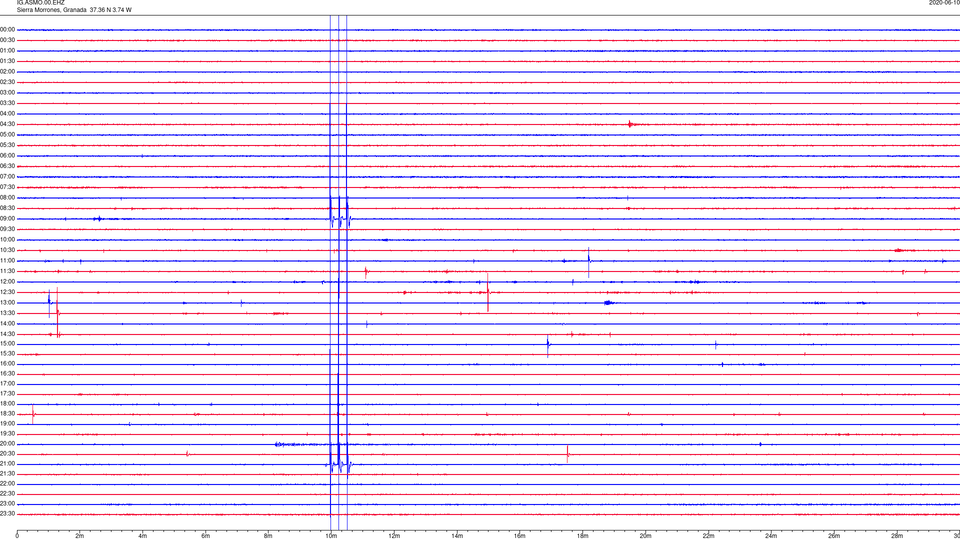The height and width of the screenshot is (540, 960).
Task: Click the station code IG.ASMO.00.EHZ header
Action: pyautogui.click(x=40, y=2)
